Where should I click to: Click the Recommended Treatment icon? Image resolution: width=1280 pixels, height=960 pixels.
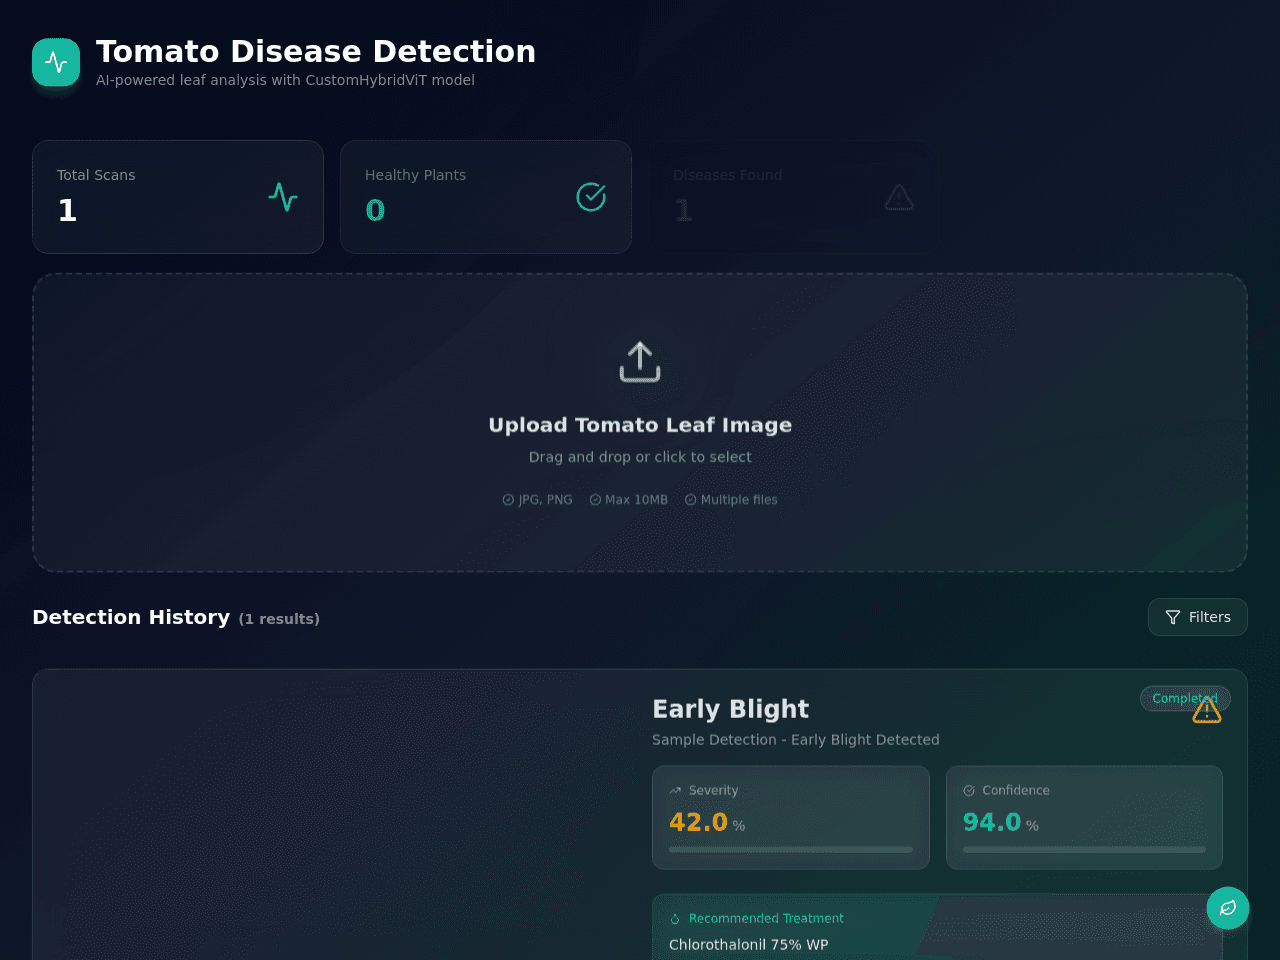tap(675, 919)
